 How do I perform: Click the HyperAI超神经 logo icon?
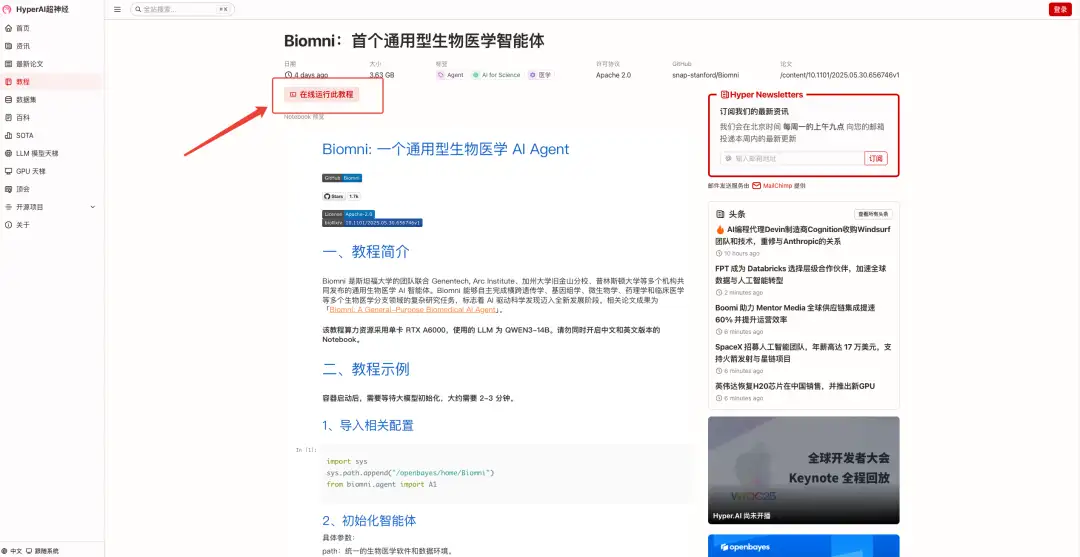click(x=8, y=10)
